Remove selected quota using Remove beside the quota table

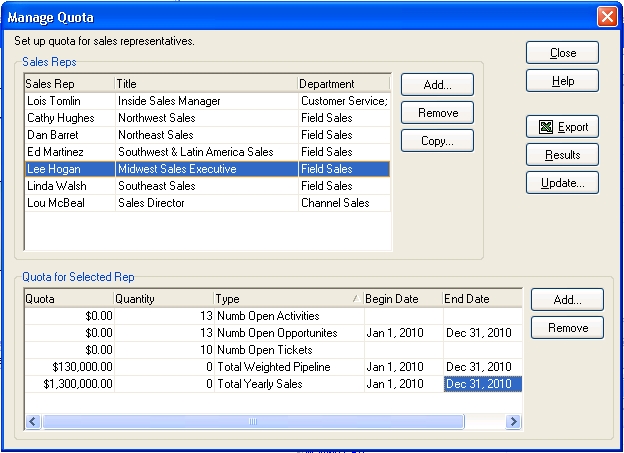[567, 328]
